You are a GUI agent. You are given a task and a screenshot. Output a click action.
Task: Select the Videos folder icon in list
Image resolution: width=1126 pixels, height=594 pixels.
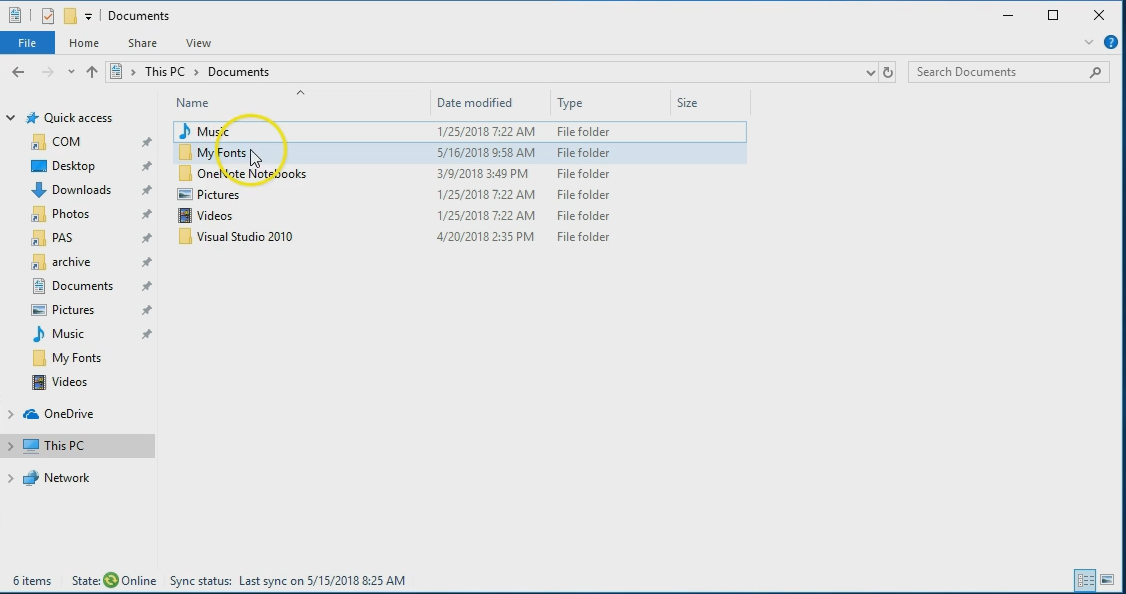pos(185,215)
